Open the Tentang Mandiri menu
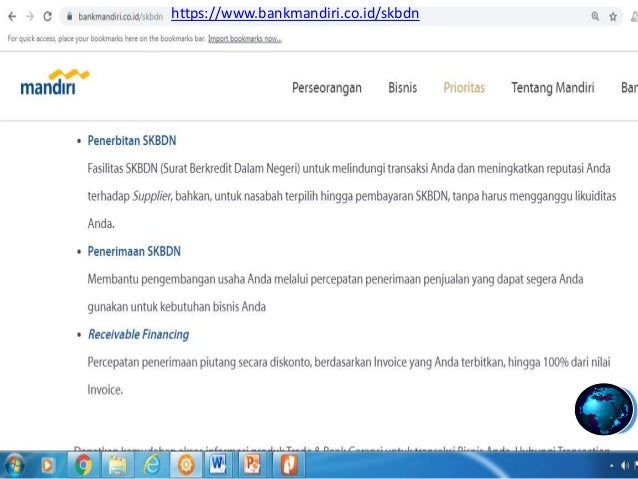The height and width of the screenshot is (479, 638). tap(553, 88)
